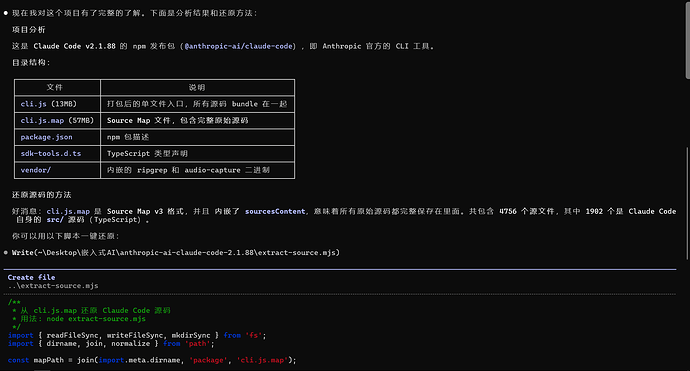Click the sourcesContent keyword in paragraph
Screen dimensions: 690x371
(x=275, y=211)
